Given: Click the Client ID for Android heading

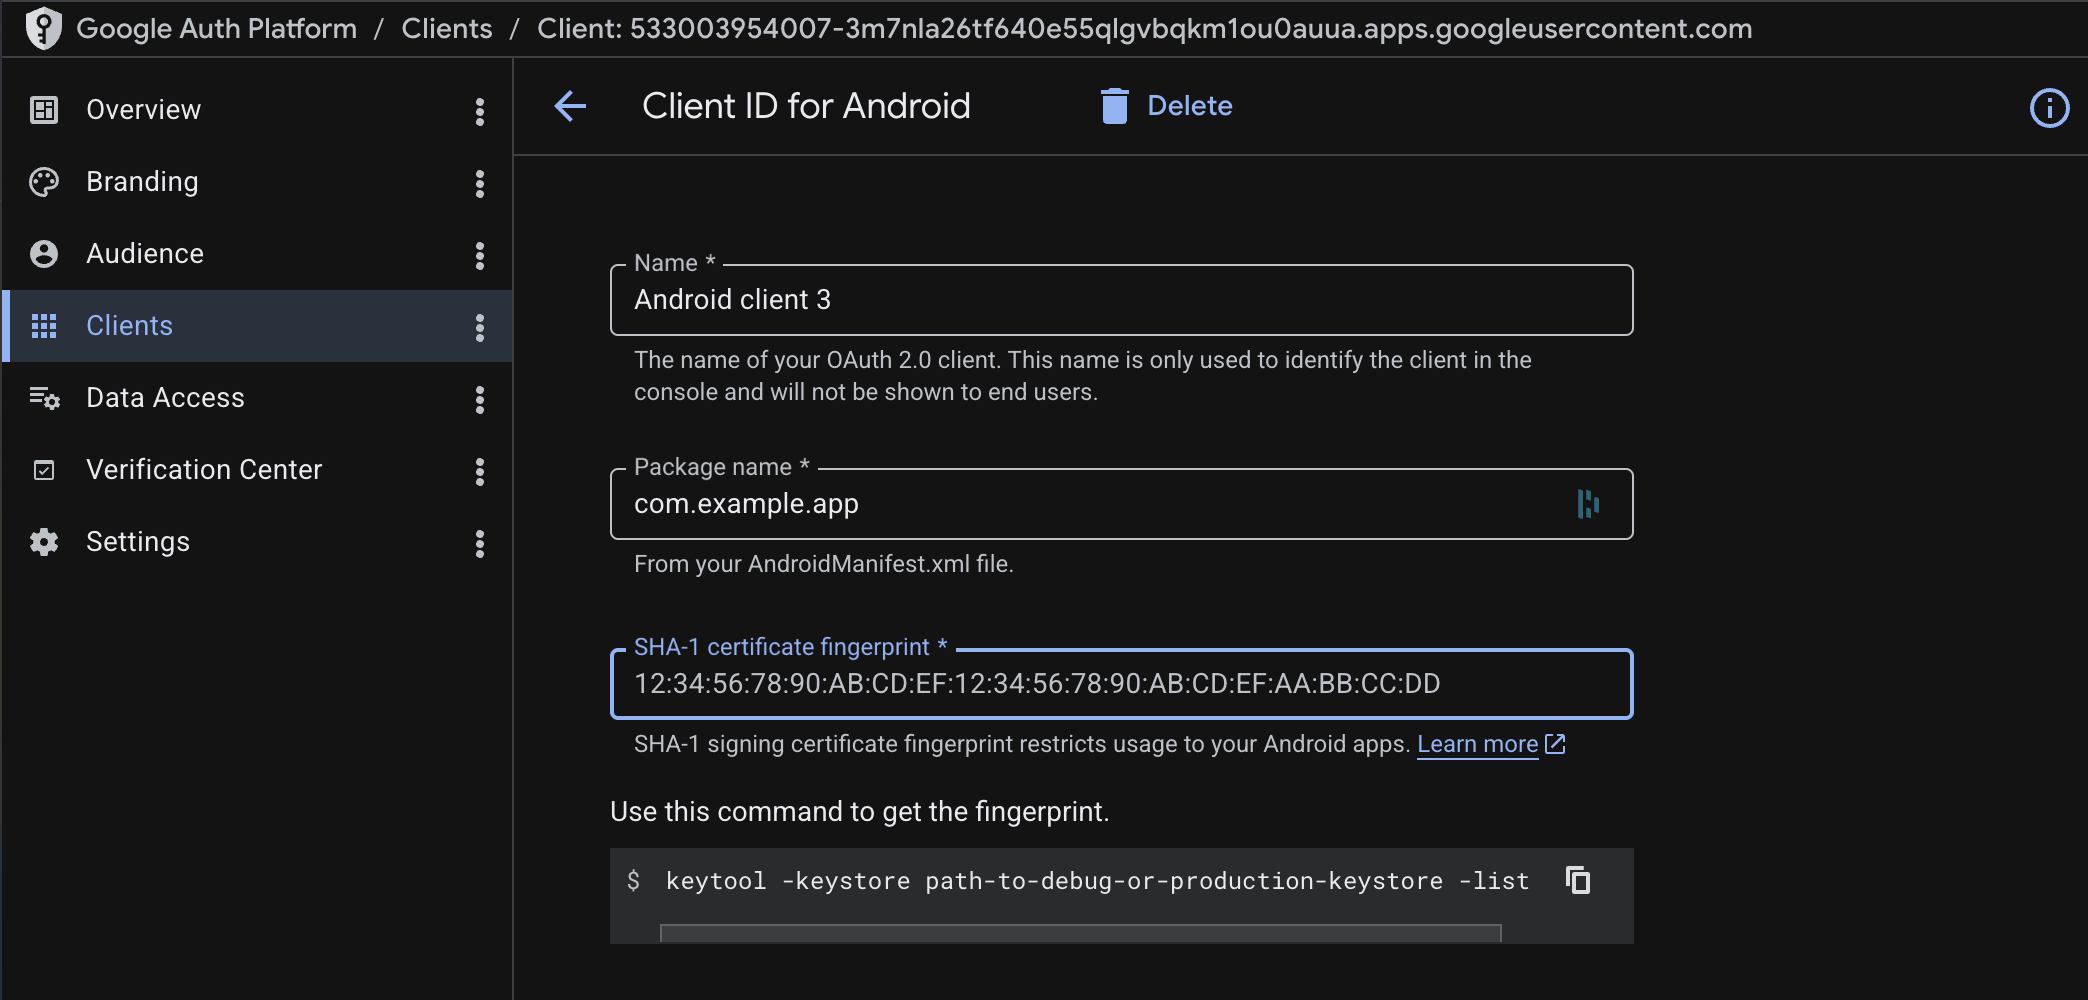Looking at the screenshot, I should click(806, 106).
